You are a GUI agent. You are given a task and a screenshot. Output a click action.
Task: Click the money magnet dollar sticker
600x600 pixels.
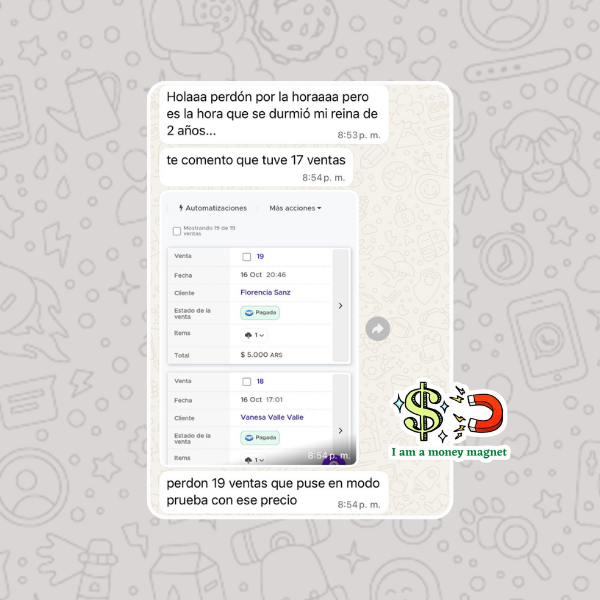coord(423,412)
